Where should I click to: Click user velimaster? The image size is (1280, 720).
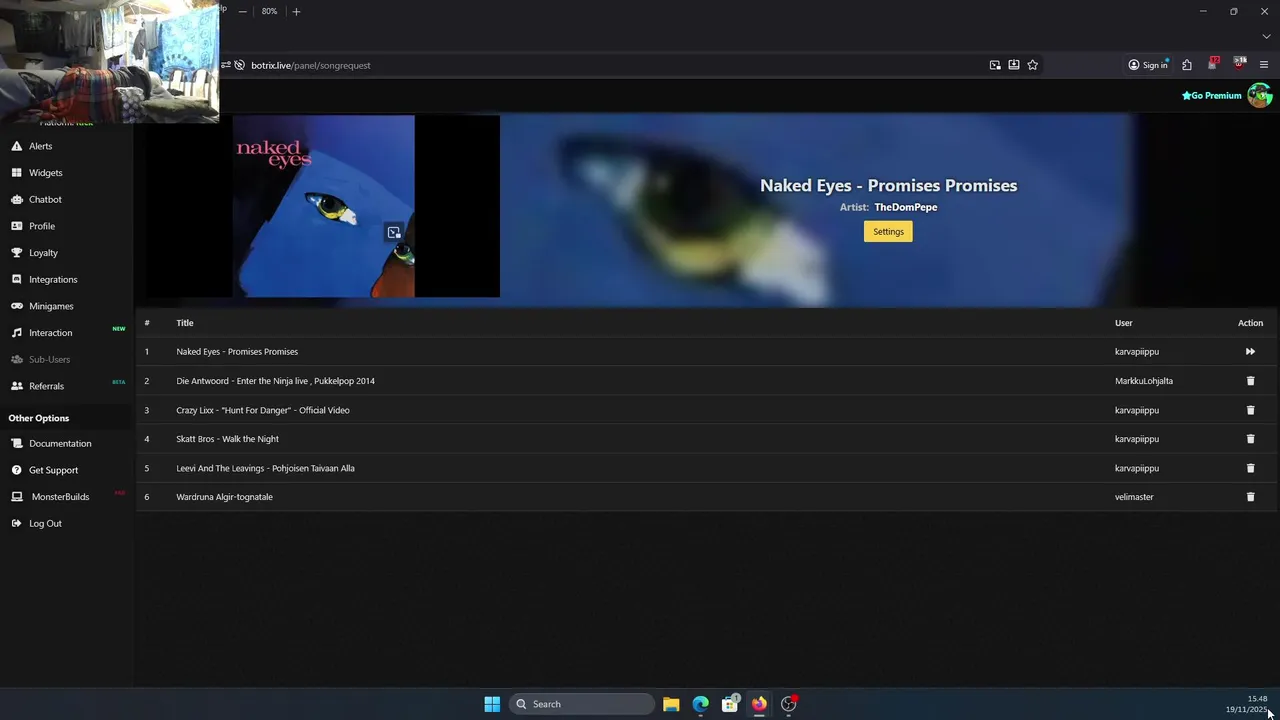click(x=1134, y=497)
